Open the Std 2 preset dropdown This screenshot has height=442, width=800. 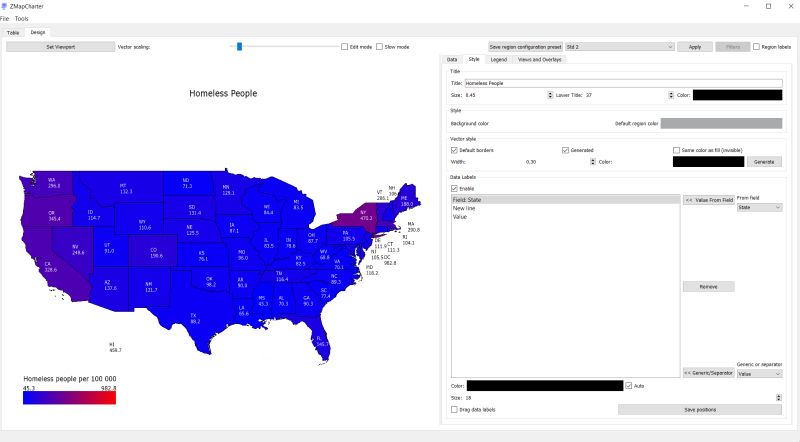pos(619,47)
